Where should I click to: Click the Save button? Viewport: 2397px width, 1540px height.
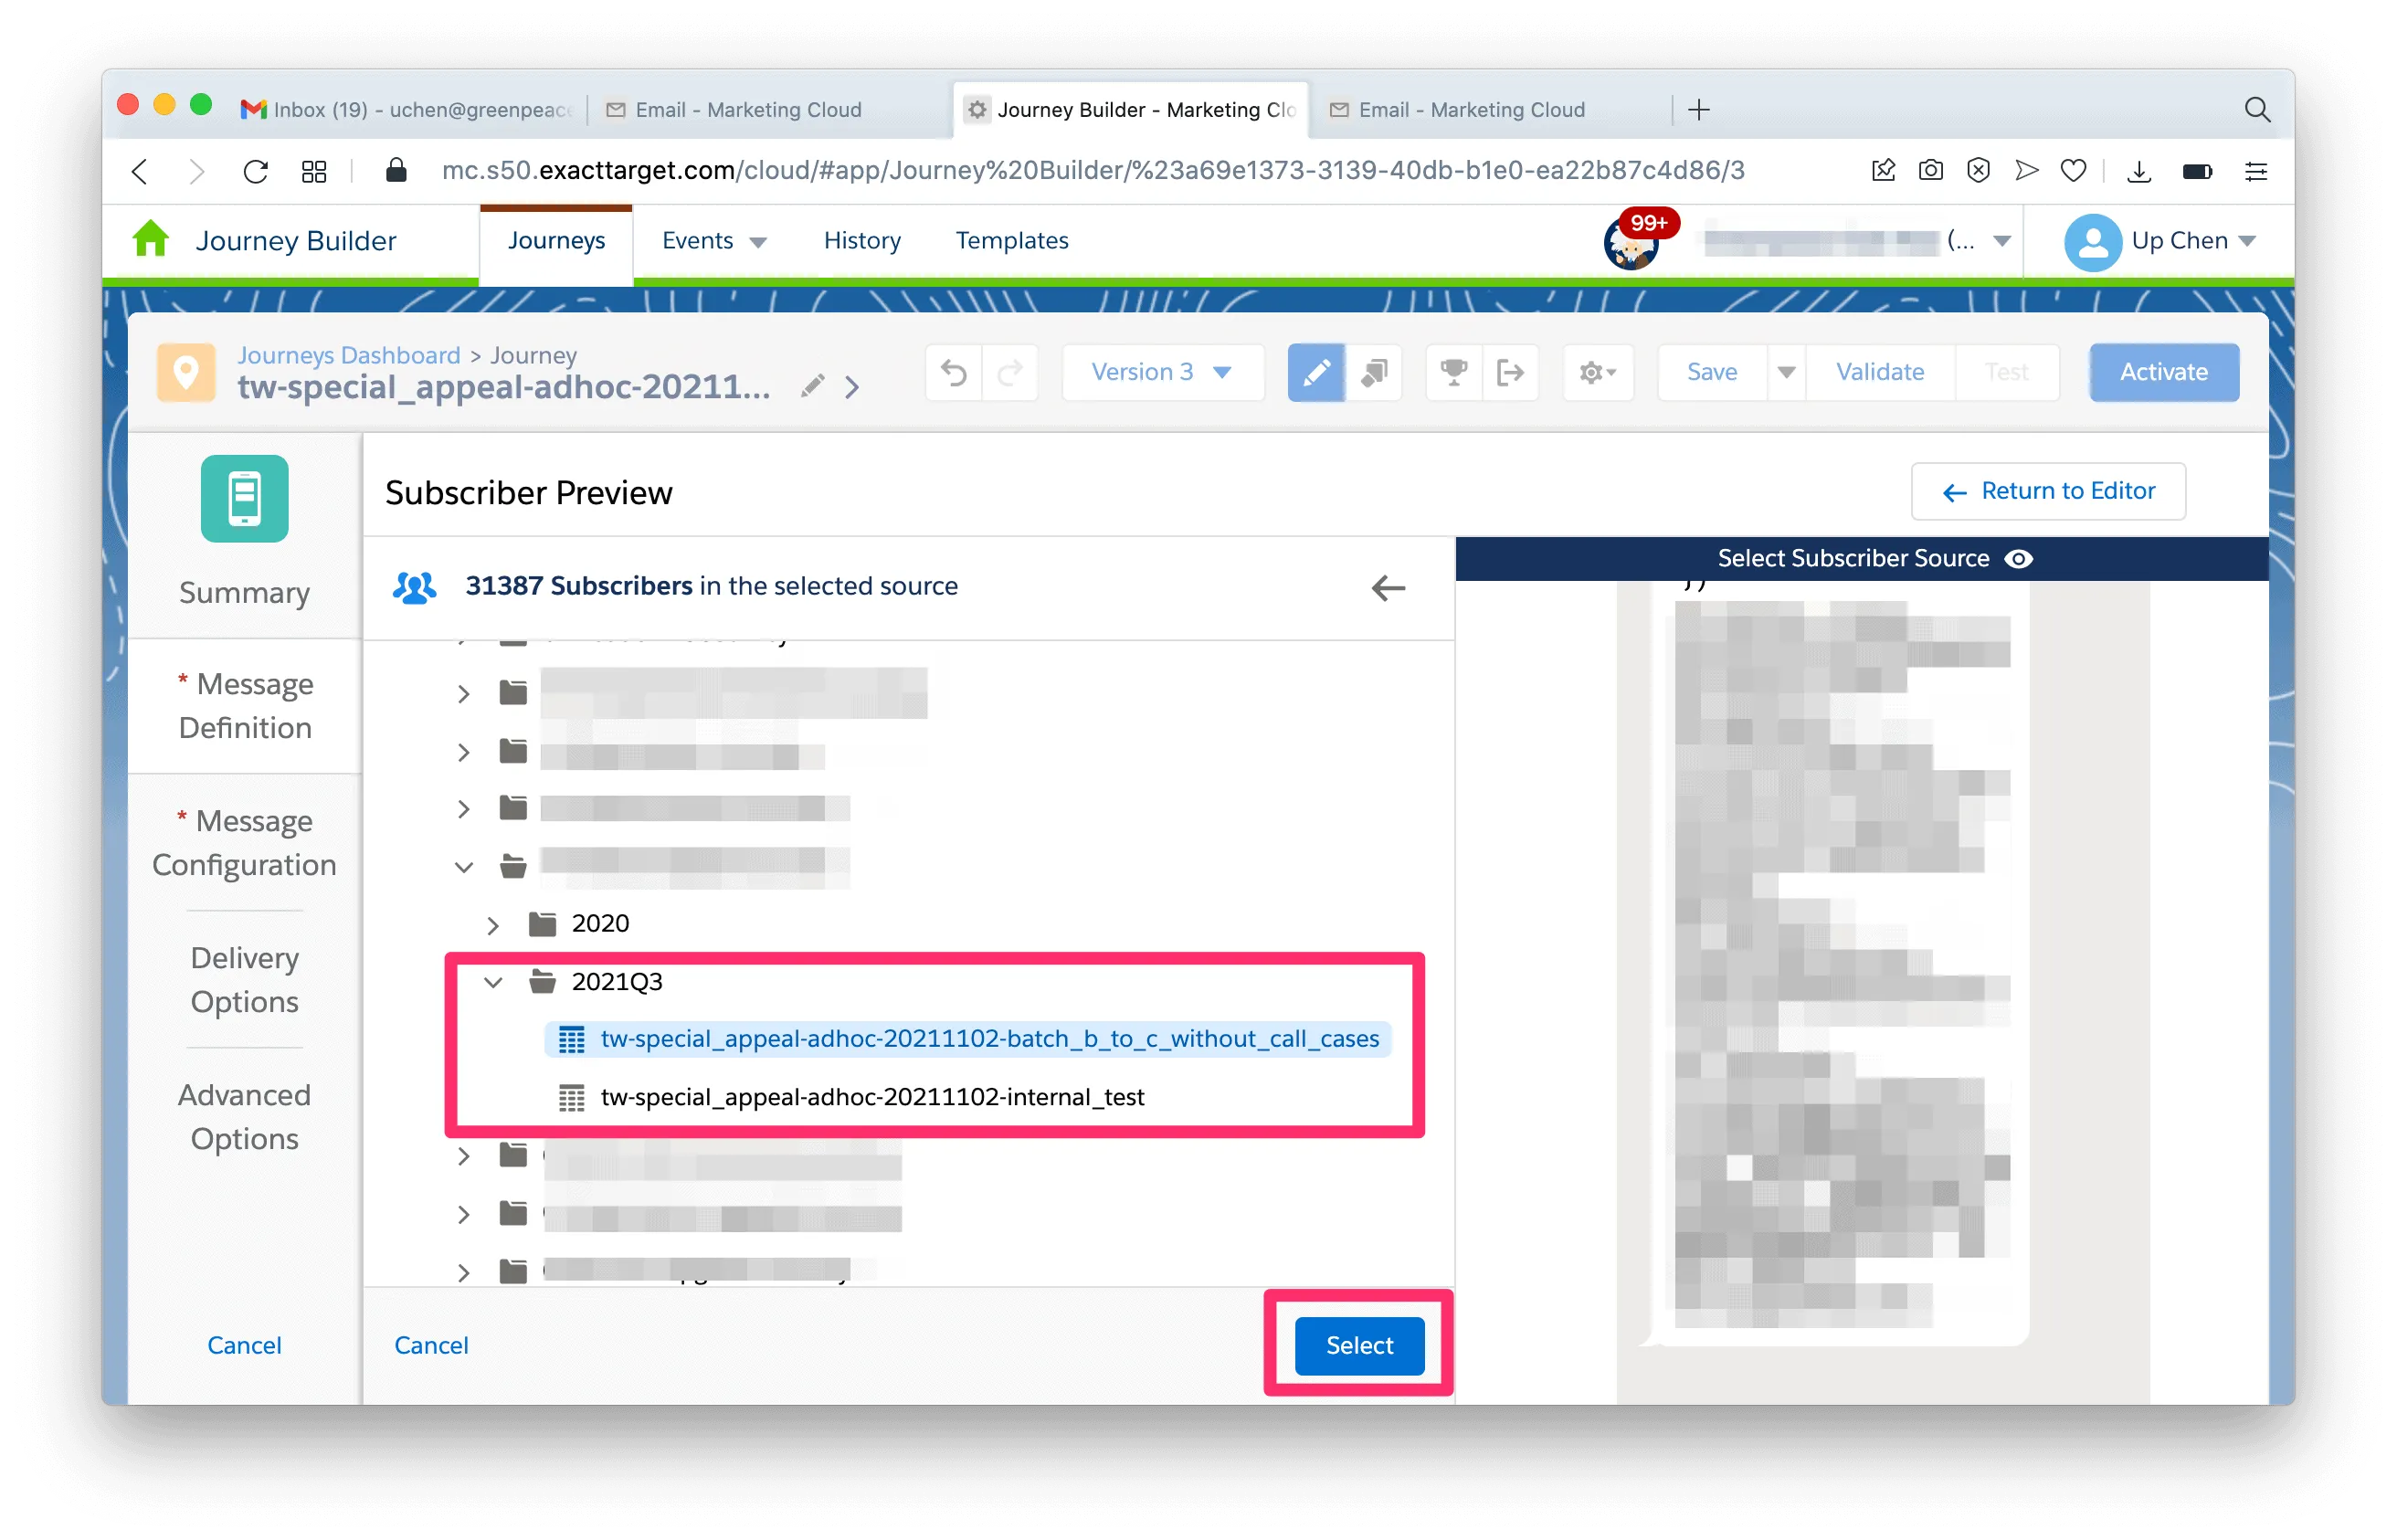[1711, 372]
